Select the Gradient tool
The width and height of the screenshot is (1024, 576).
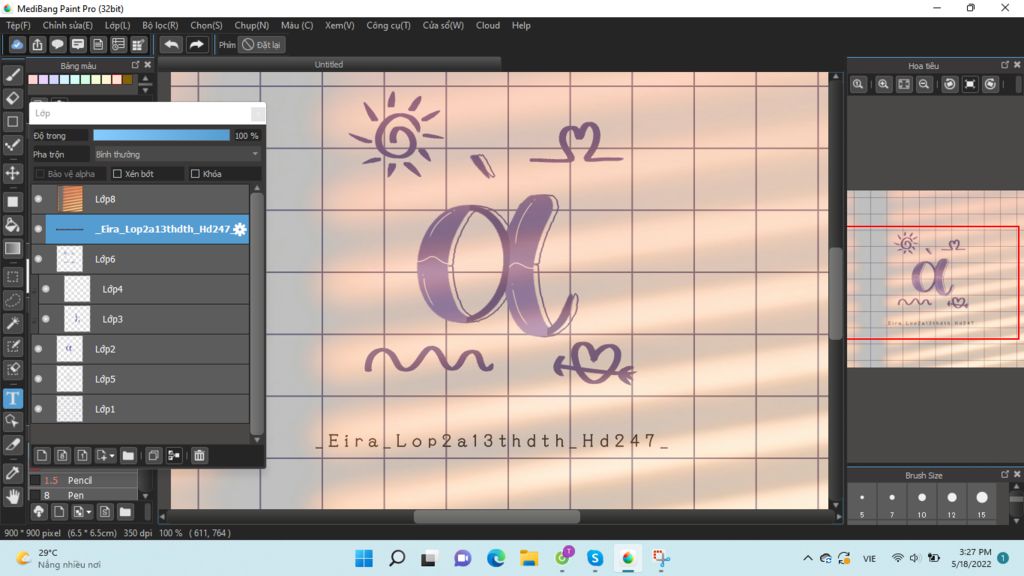coord(12,249)
